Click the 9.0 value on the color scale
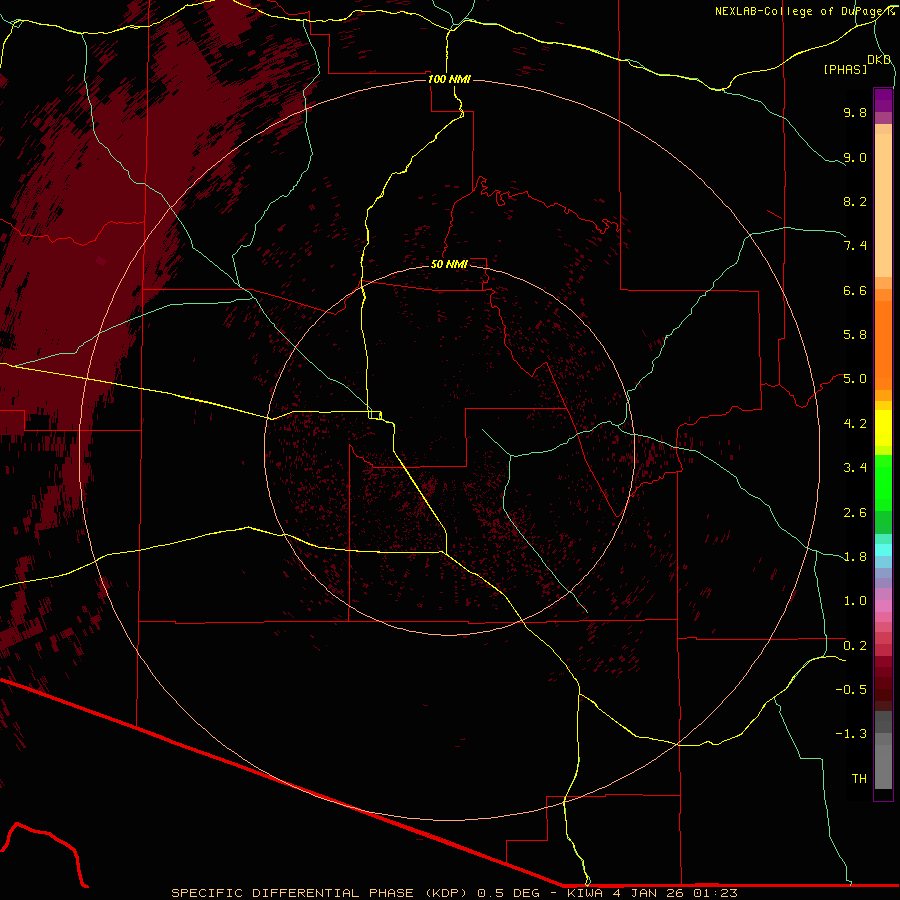The image size is (900, 900). (855, 157)
